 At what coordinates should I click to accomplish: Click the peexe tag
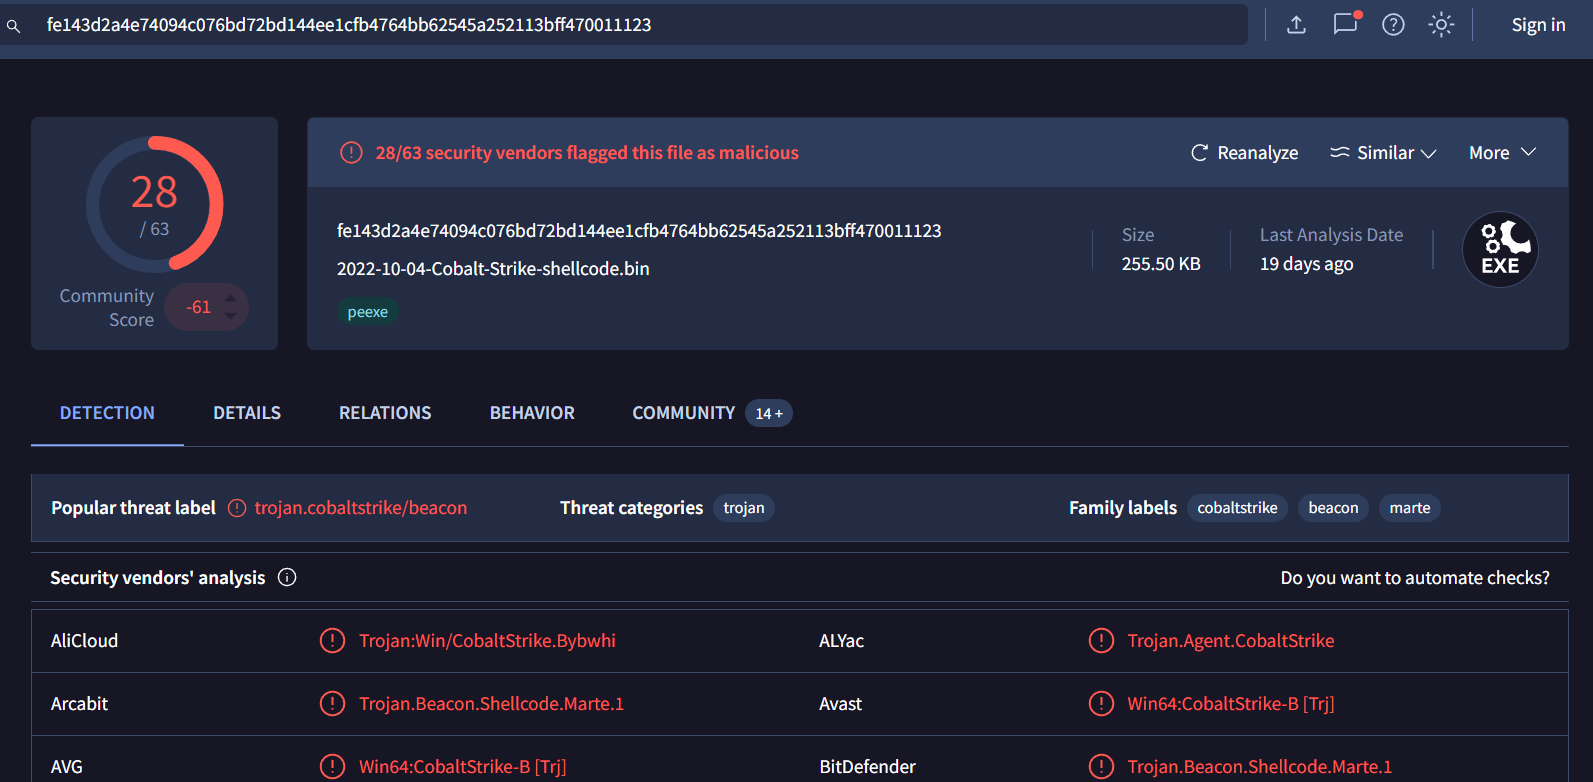[x=368, y=312]
